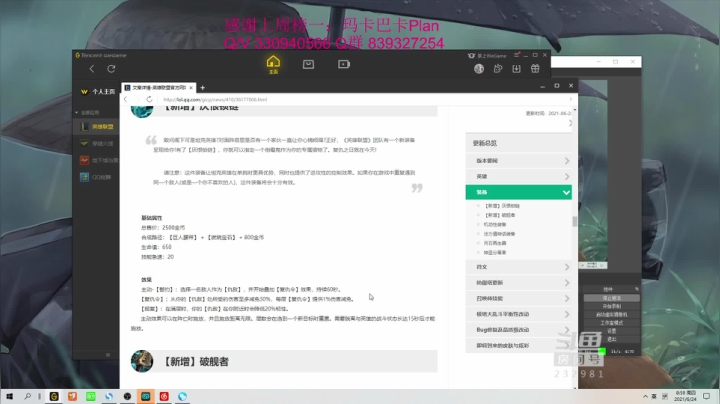Focus the lol.qq.com address bar
This screenshot has height=404, width=720.
click(363, 99)
